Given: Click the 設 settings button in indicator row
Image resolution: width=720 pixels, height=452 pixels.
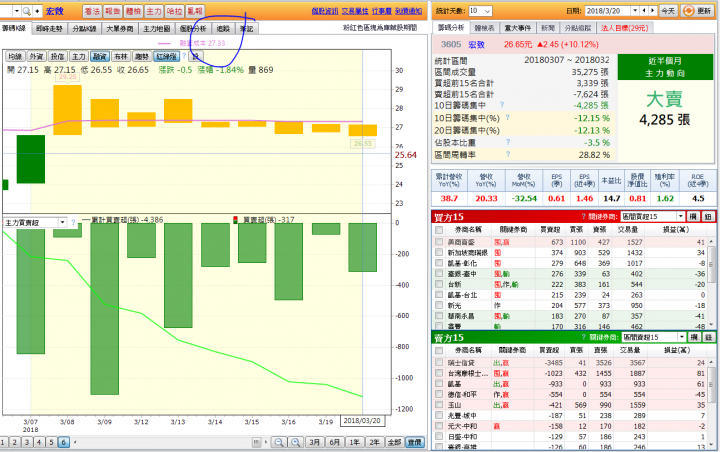Looking at the screenshot, I should click(196, 56).
